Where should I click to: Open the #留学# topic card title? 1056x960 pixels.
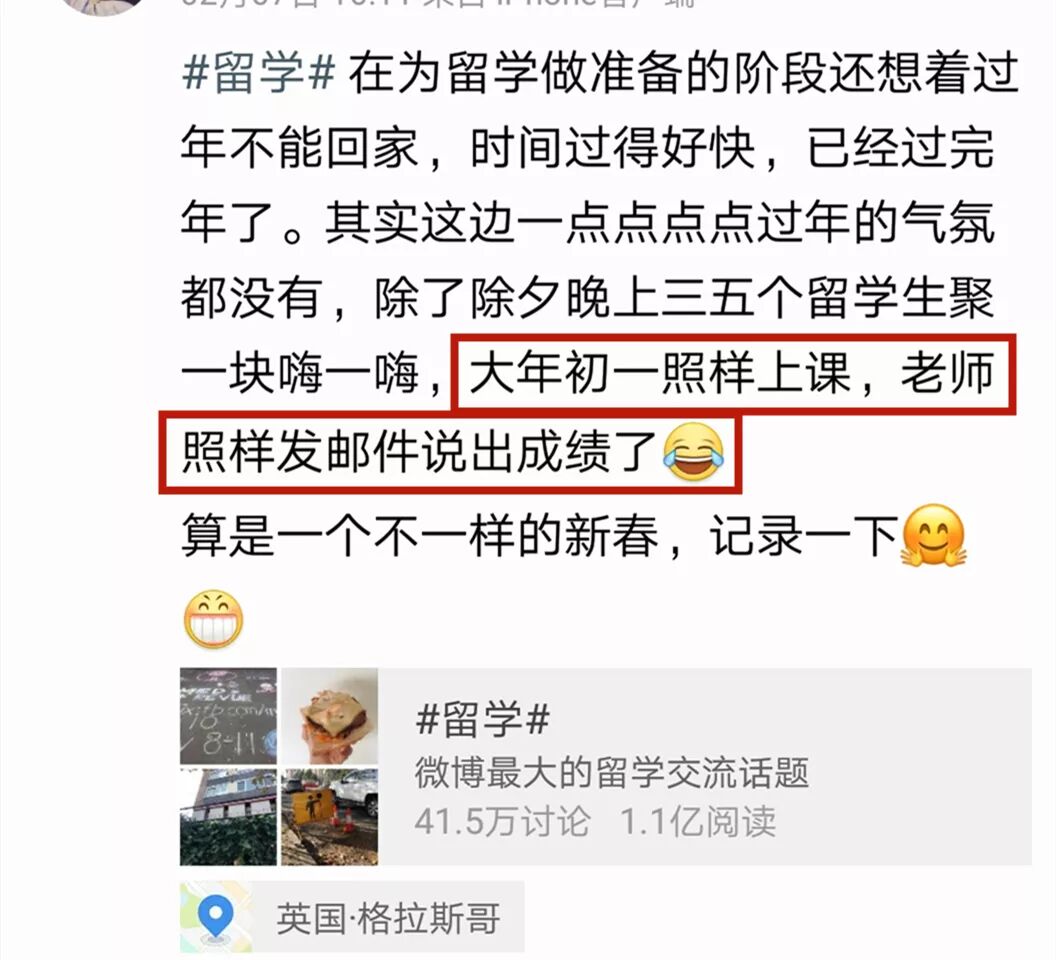(484, 719)
